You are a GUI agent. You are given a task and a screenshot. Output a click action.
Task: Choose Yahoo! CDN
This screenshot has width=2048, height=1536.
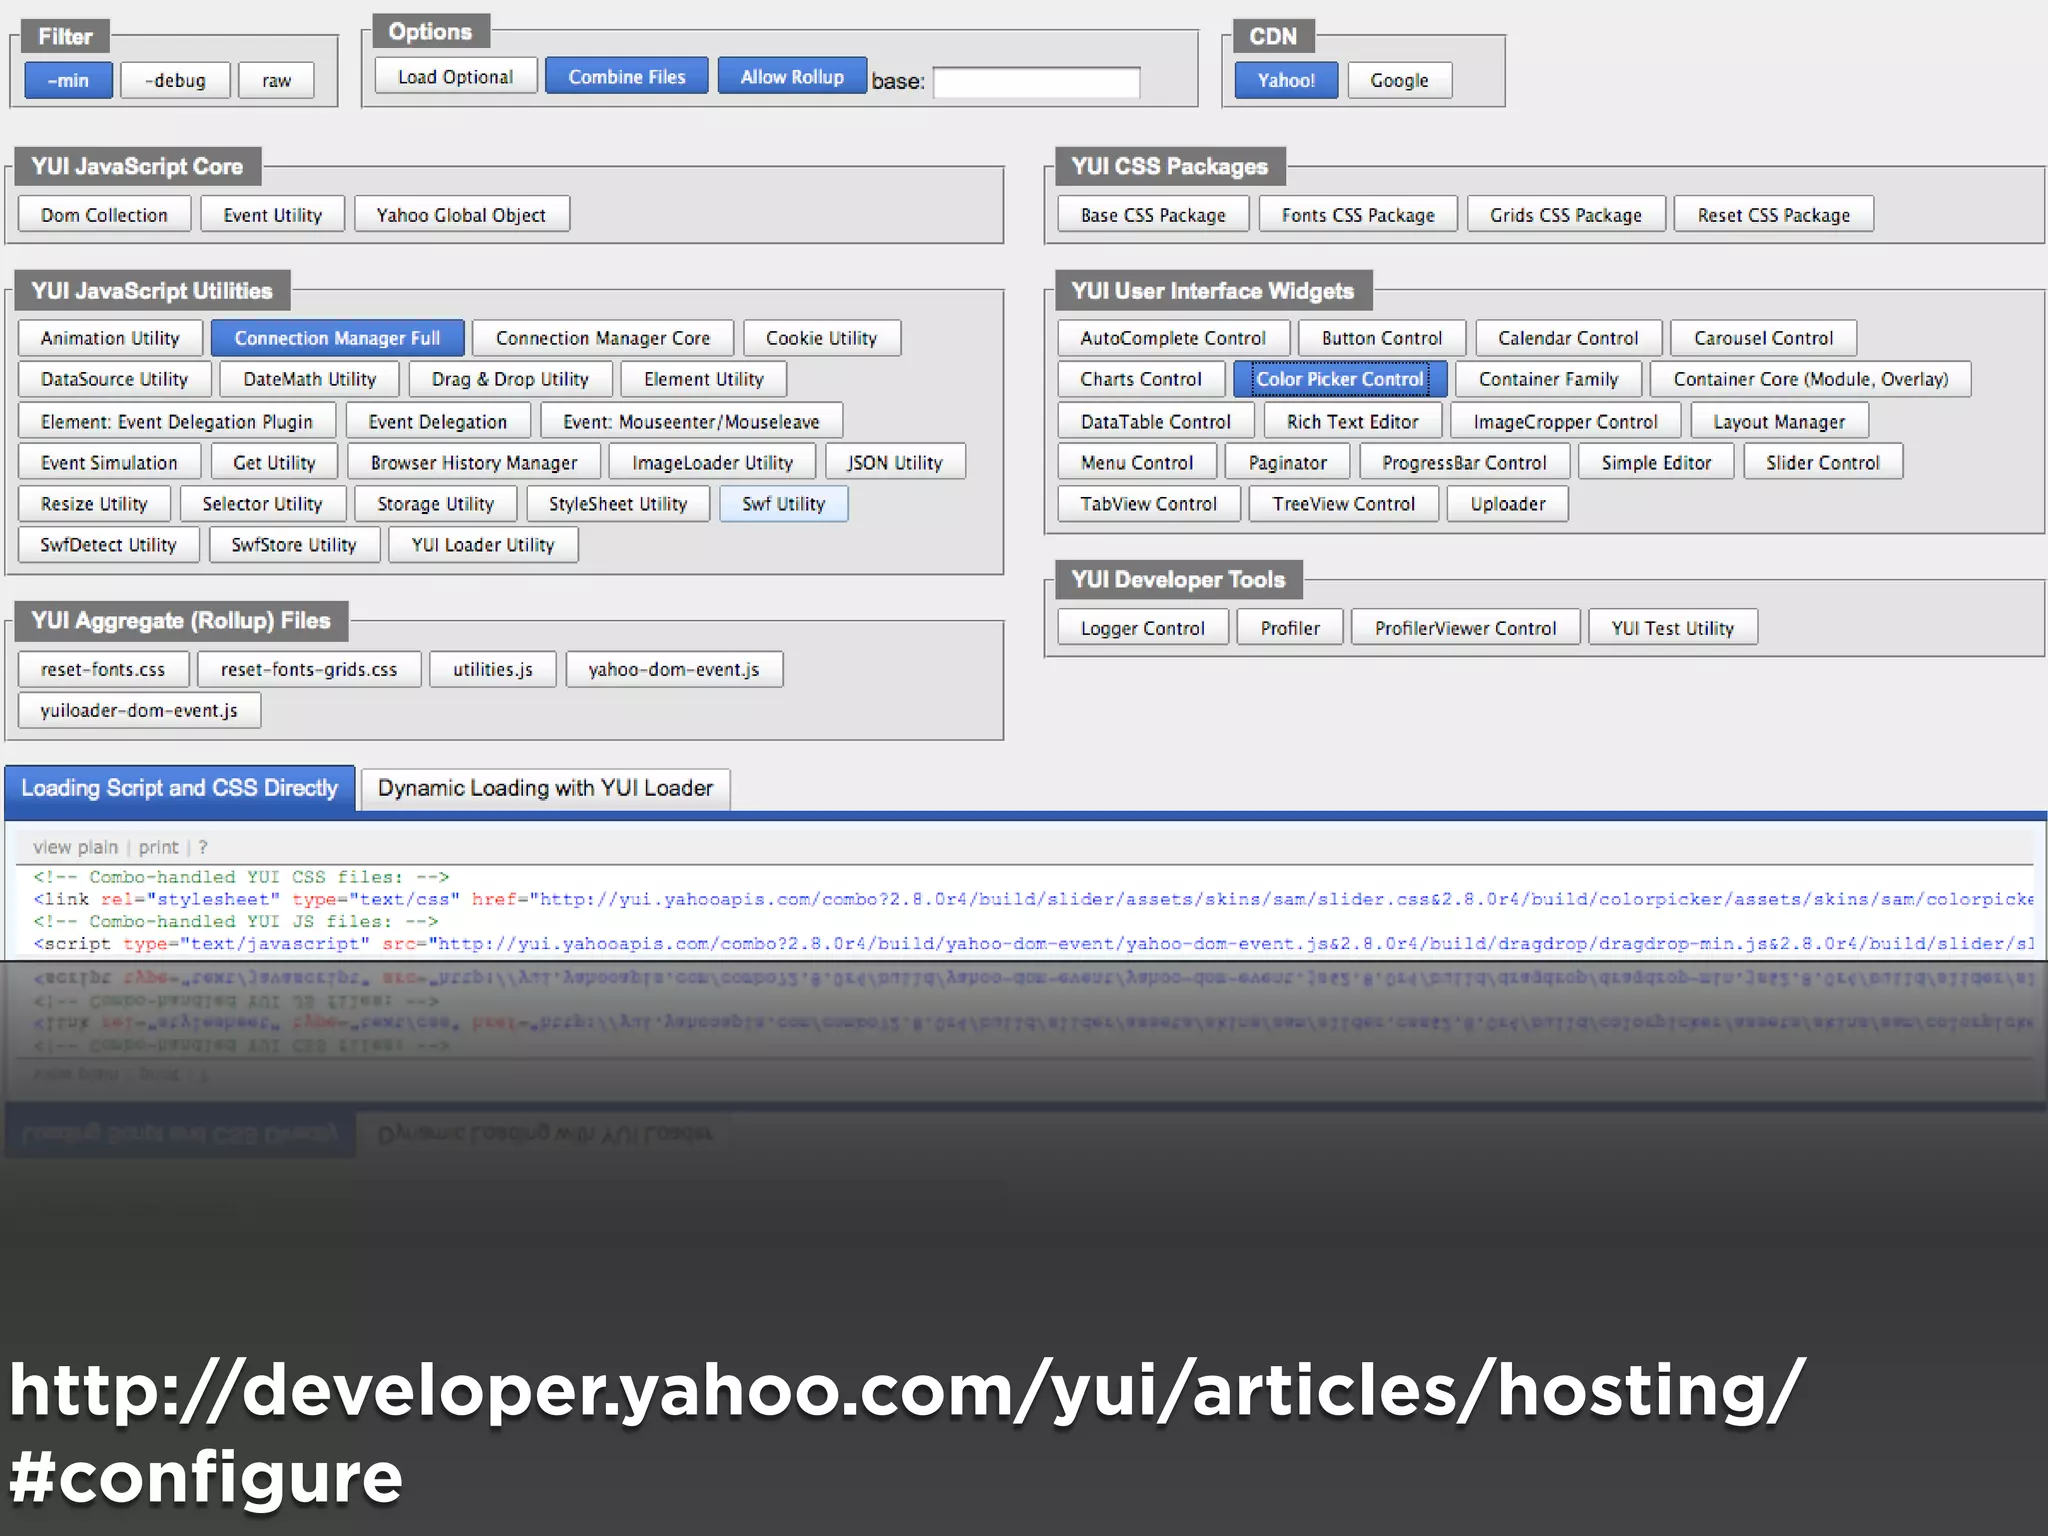click(x=1286, y=80)
